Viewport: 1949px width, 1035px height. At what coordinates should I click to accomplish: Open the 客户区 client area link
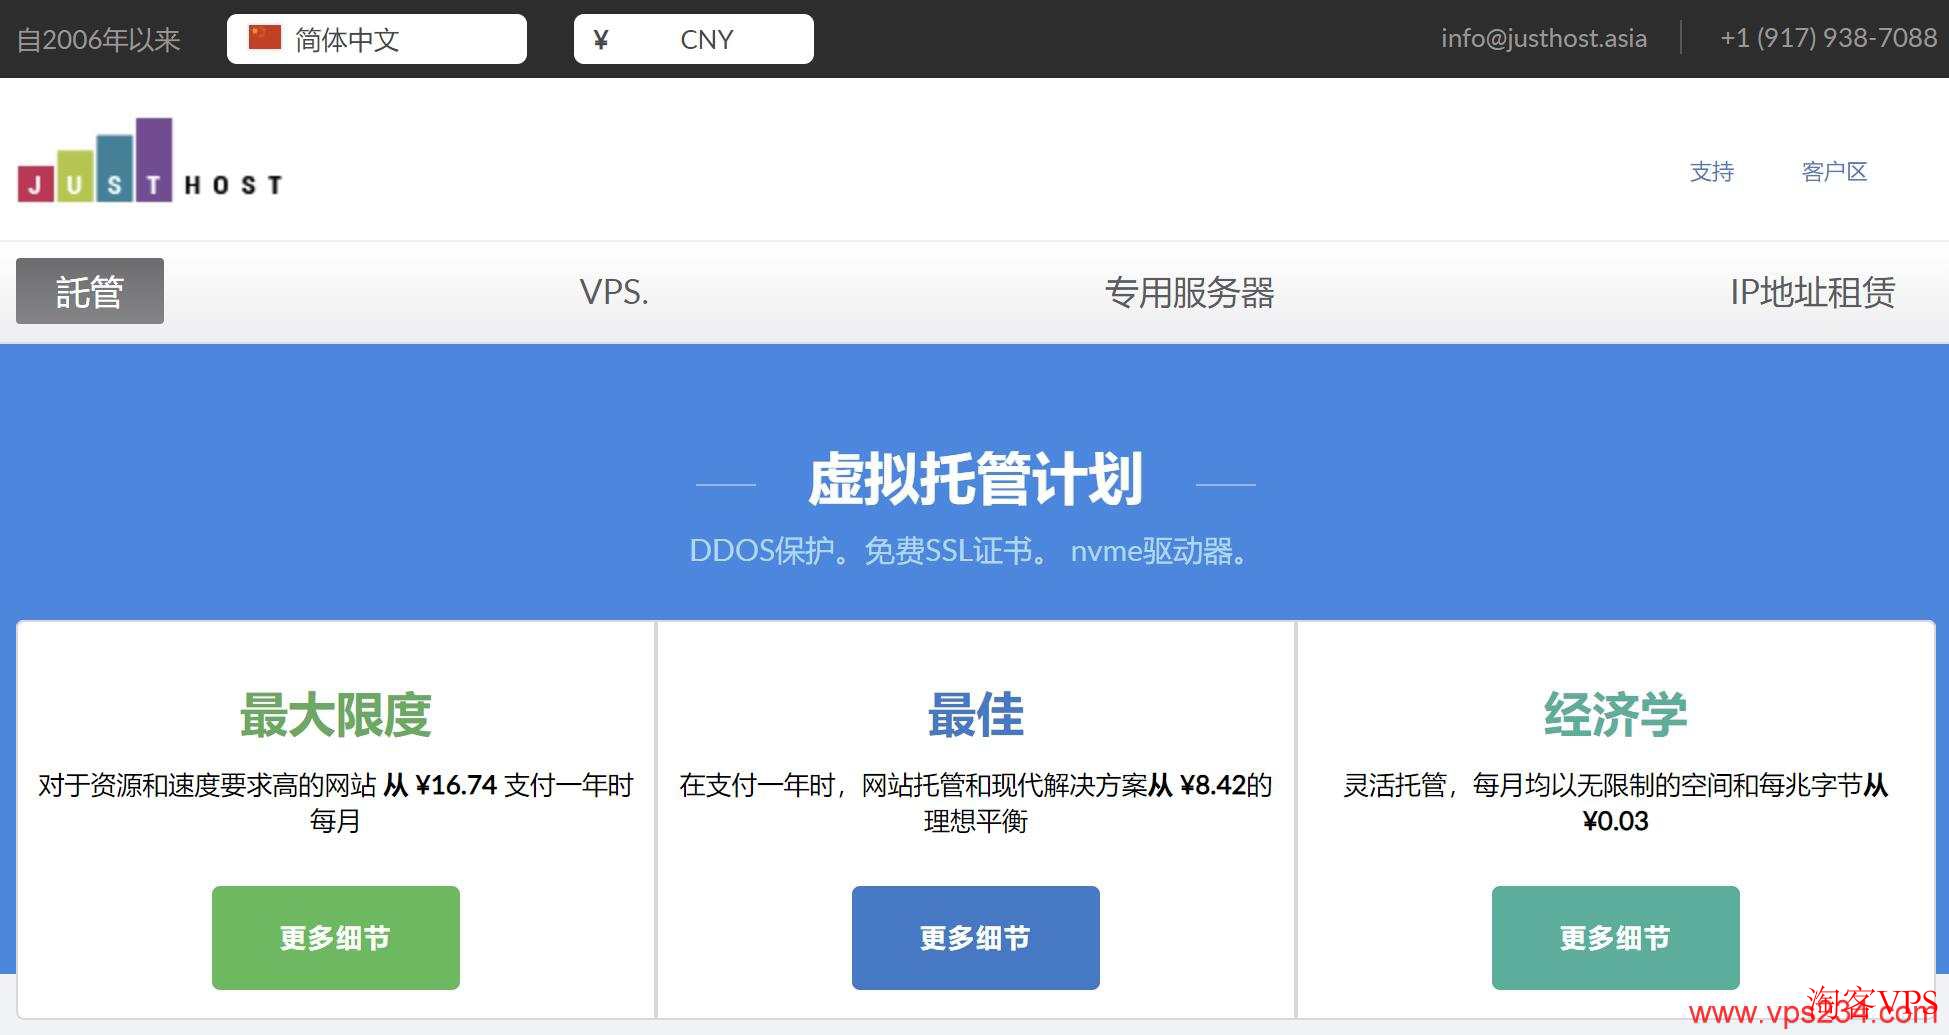click(1834, 172)
